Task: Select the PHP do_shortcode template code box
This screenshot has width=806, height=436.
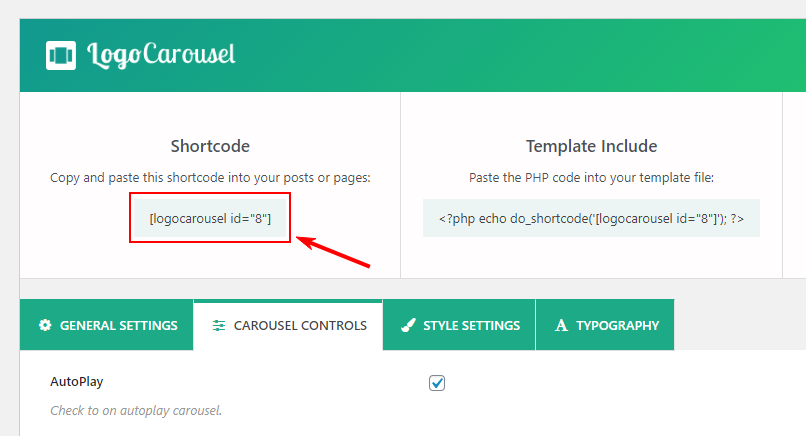Action: click(591, 219)
